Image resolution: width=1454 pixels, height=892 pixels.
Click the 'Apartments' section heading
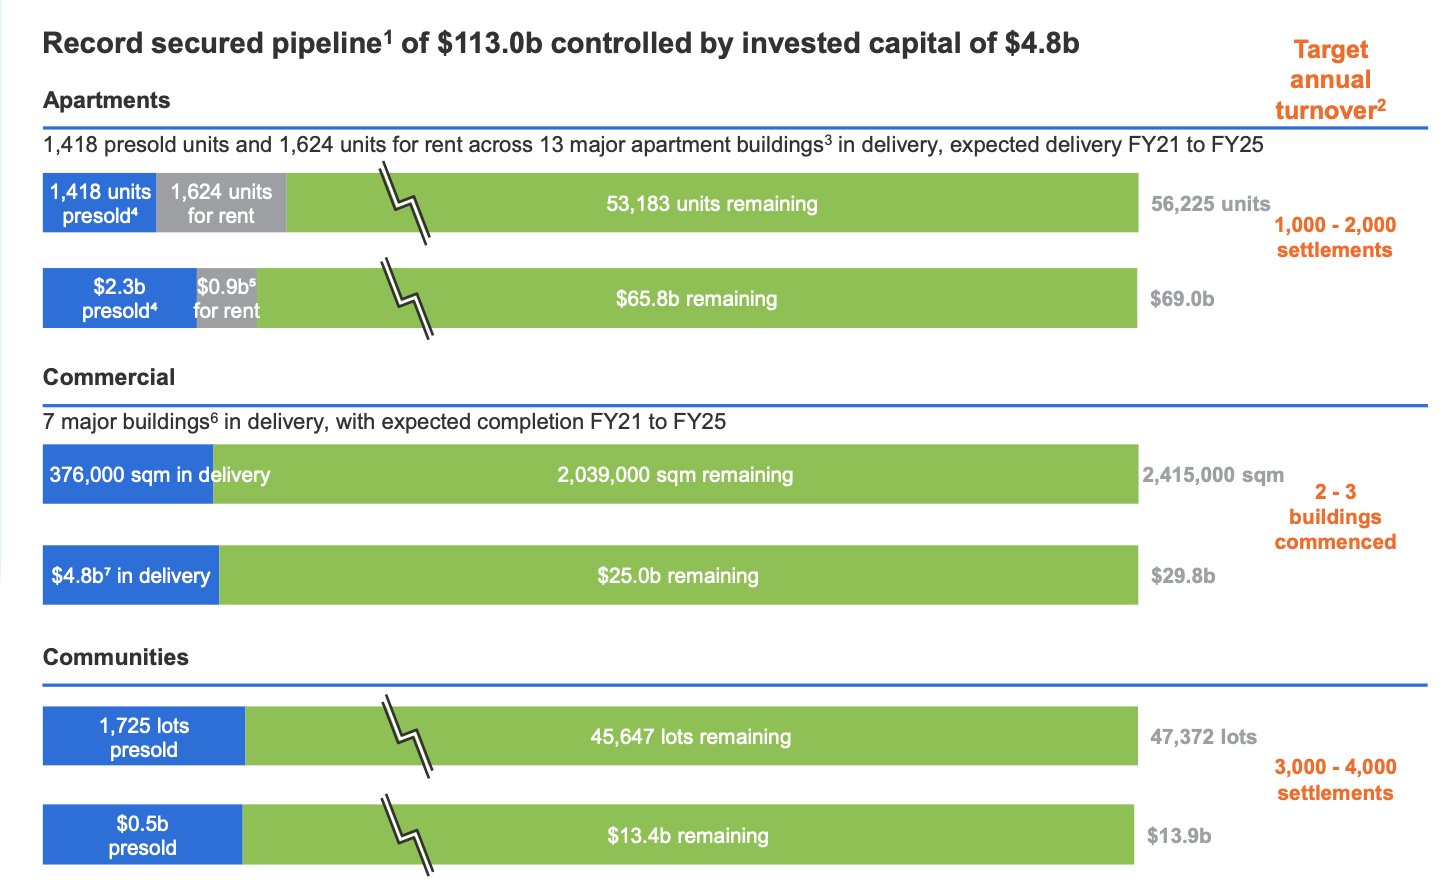click(x=106, y=100)
